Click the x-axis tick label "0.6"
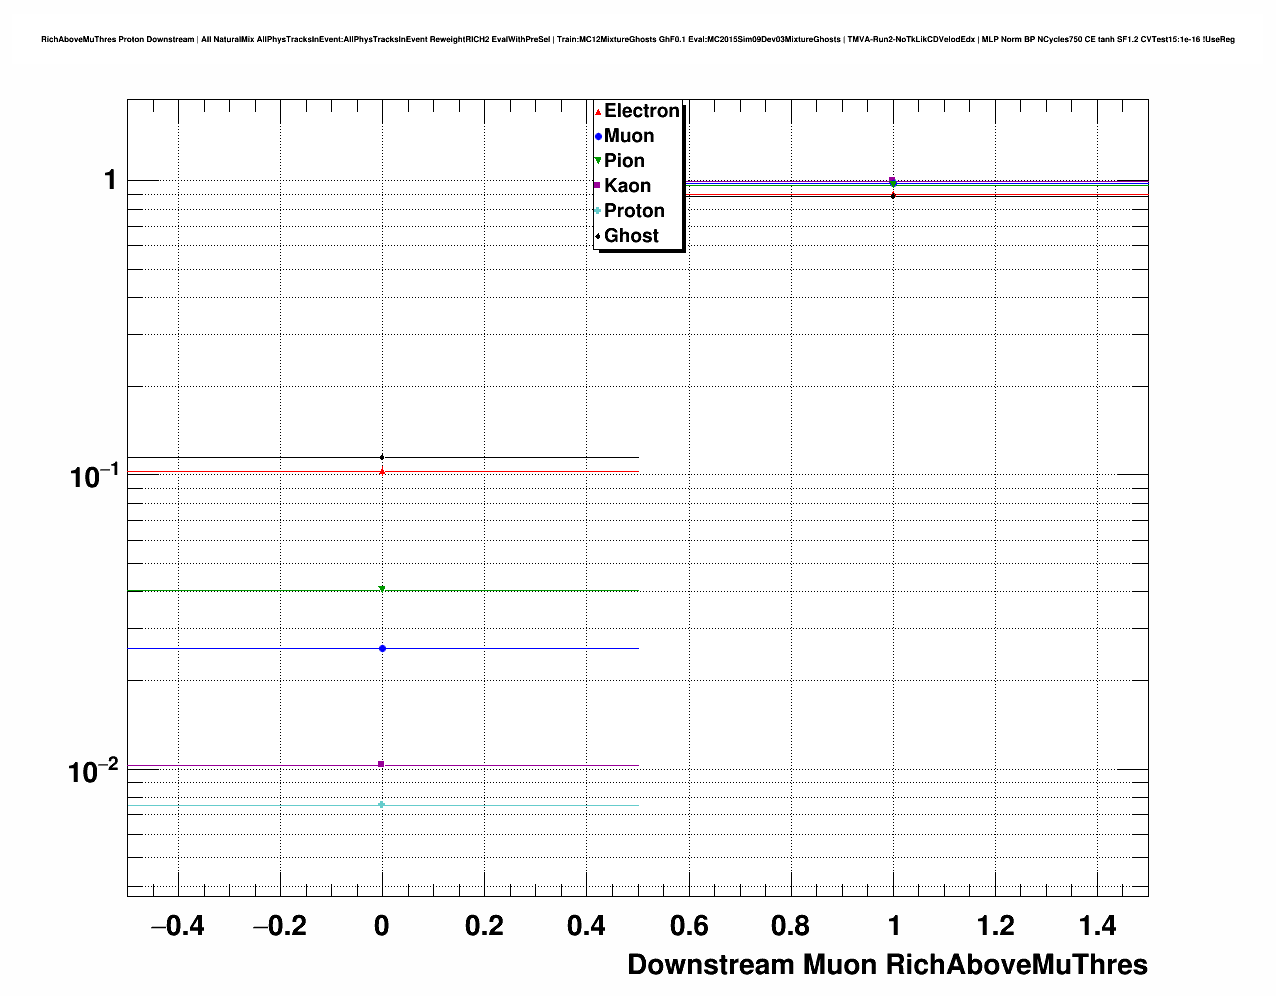 pos(689,927)
